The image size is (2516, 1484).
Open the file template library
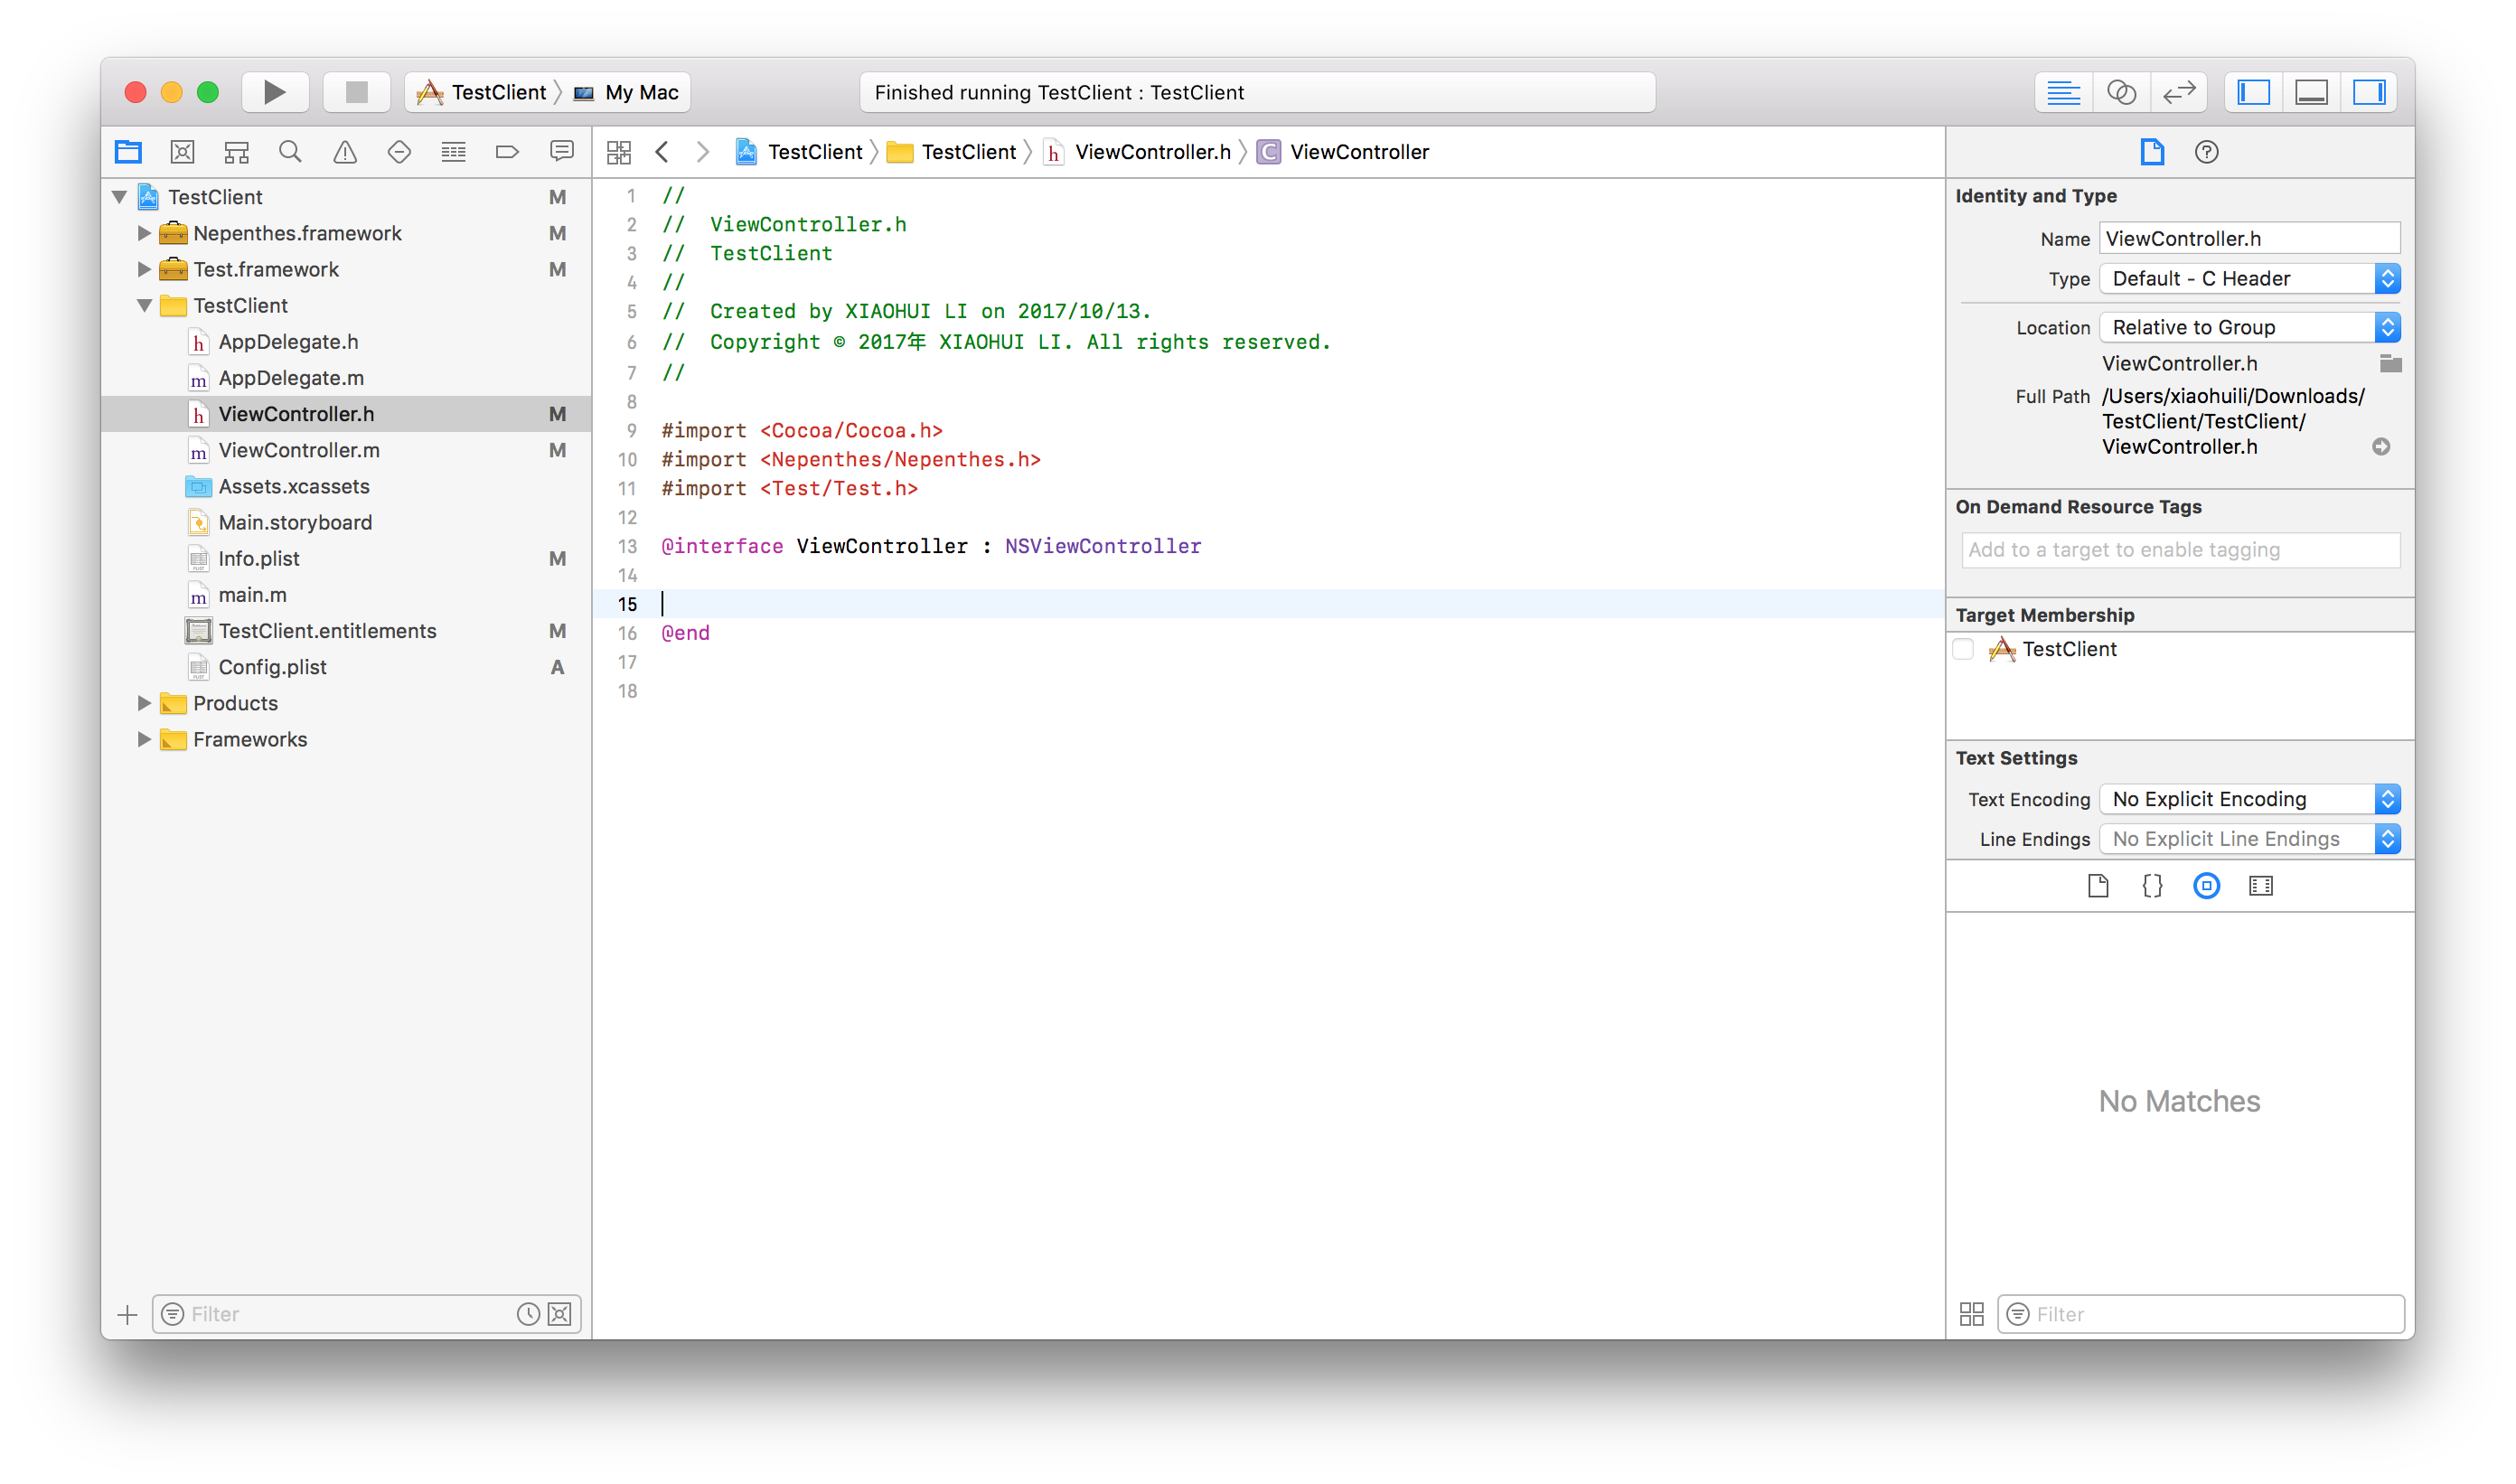coord(2098,886)
